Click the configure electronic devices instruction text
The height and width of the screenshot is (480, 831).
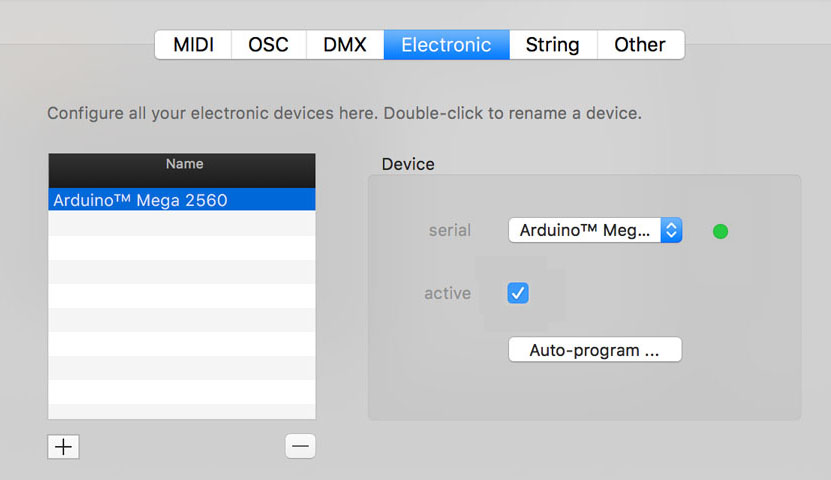344,113
